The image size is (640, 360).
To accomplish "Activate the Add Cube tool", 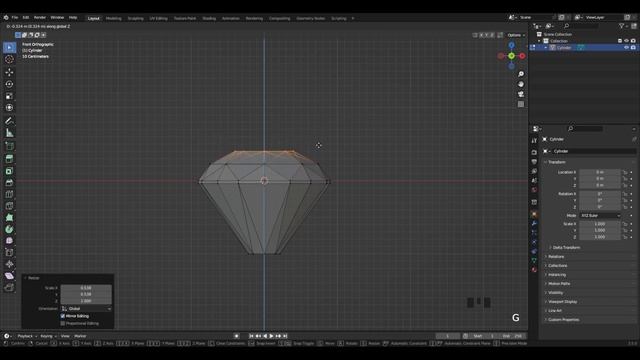I will 9,146.
